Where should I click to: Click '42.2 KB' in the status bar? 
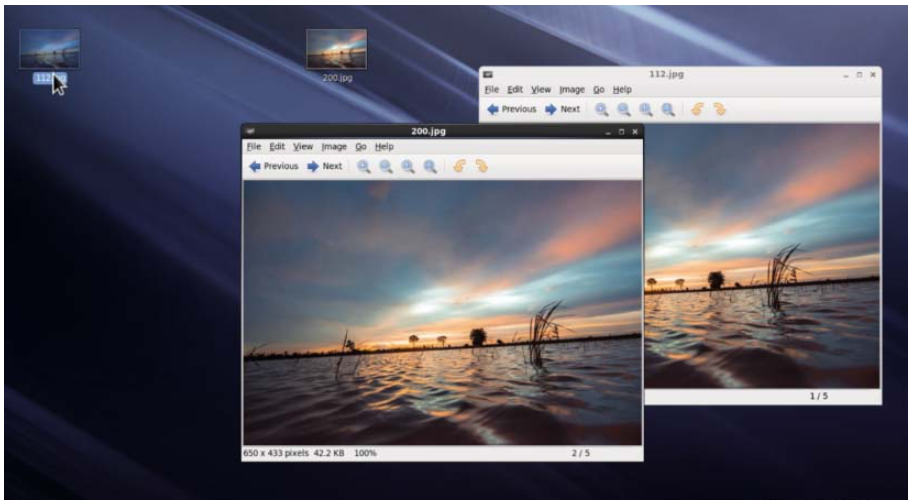click(x=329, y=453)
